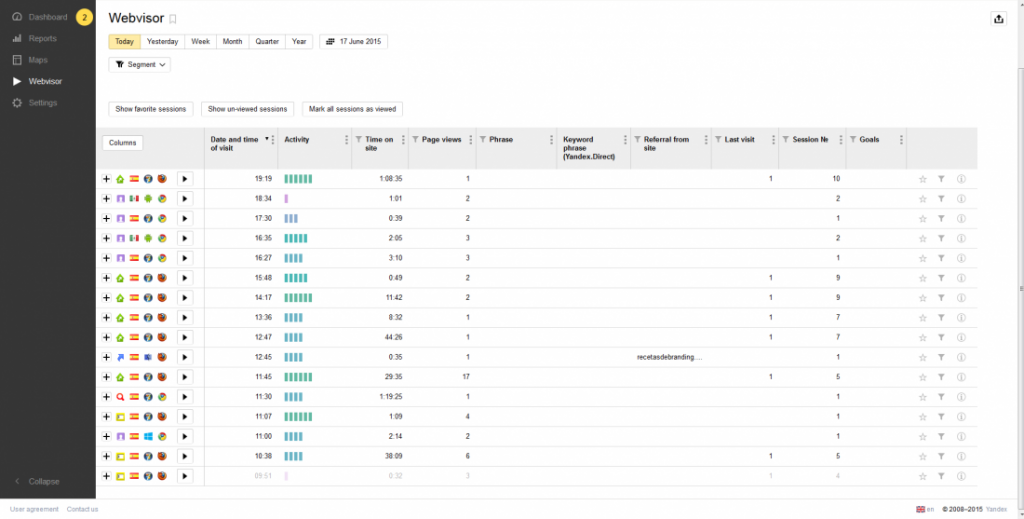Screen dimensions: 1024x519
Task: Open Keyword phrase column options dots
Action: [625, 140]
